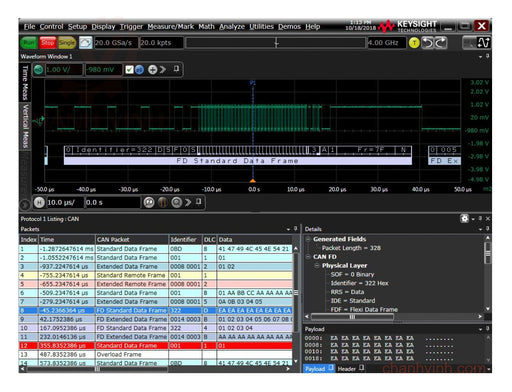Switch to the Payload tab
Image resolution: width=512 pixels, height=392 pixels.
point(318,369)
